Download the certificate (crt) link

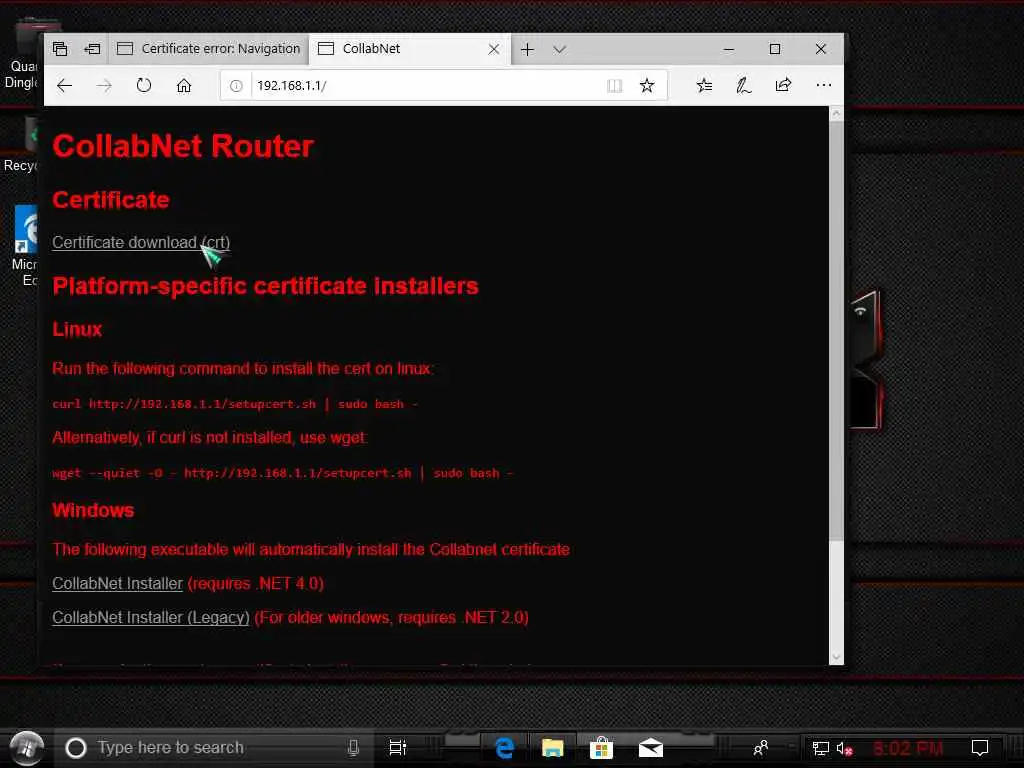click(x=141, y=242)
